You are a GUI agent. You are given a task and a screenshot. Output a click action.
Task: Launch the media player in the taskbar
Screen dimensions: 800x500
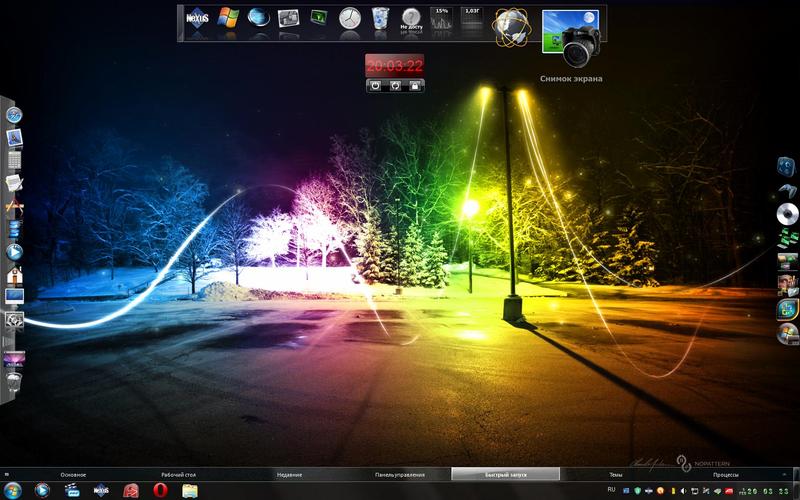point(42,490)
